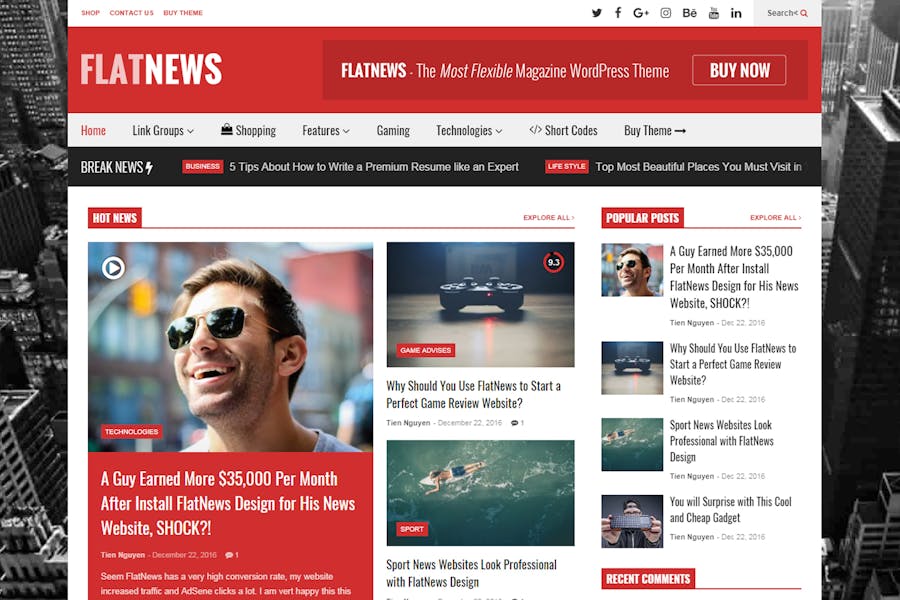Click the FlatNews site logo
Image resolution: width=900 pixels, height=600 pixels.
tap(151, 69)
